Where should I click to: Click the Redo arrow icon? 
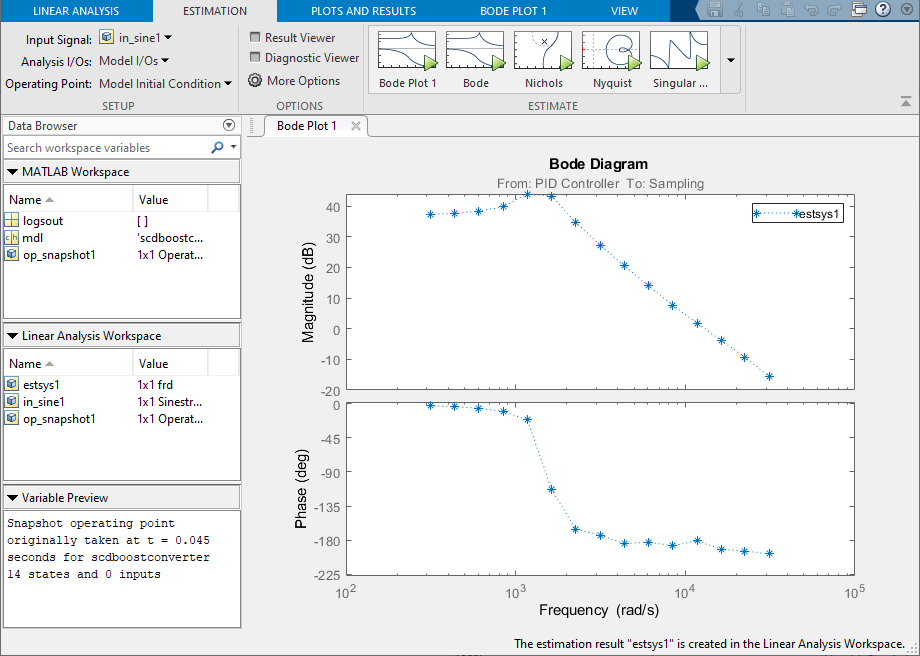pos(834,9)
